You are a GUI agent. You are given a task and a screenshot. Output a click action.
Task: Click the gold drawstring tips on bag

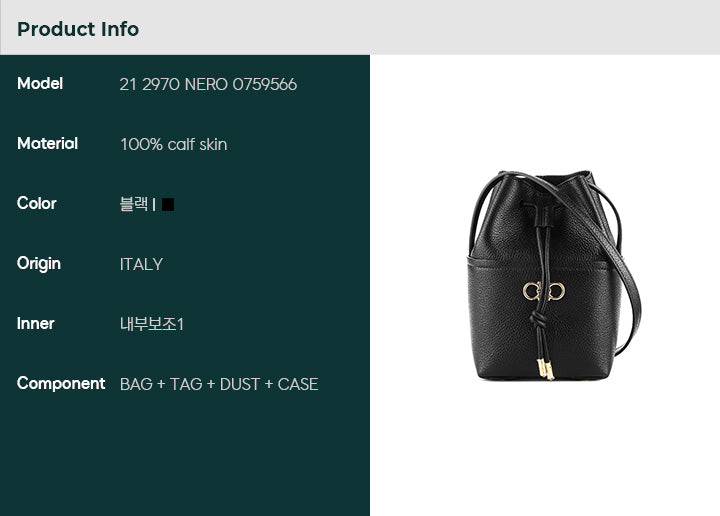[546, 370]
